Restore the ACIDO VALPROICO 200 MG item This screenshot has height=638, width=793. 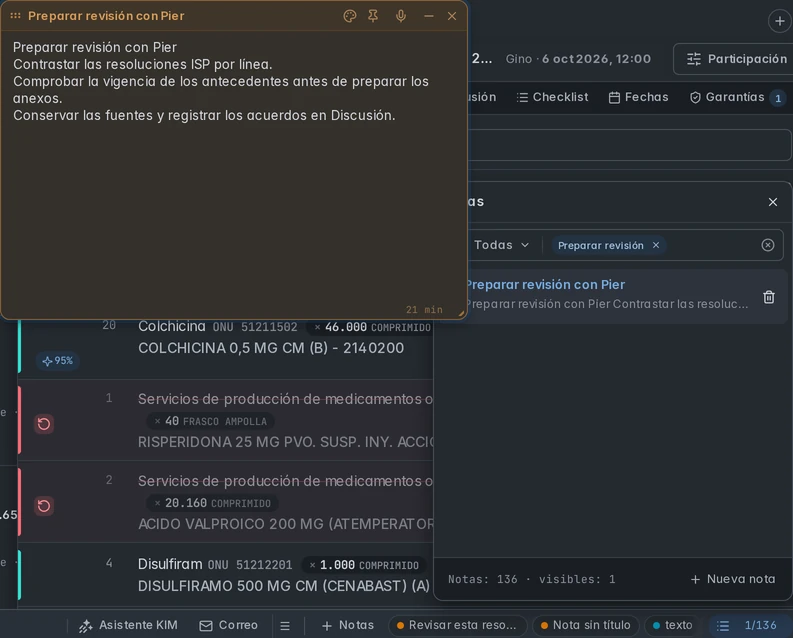44,506
